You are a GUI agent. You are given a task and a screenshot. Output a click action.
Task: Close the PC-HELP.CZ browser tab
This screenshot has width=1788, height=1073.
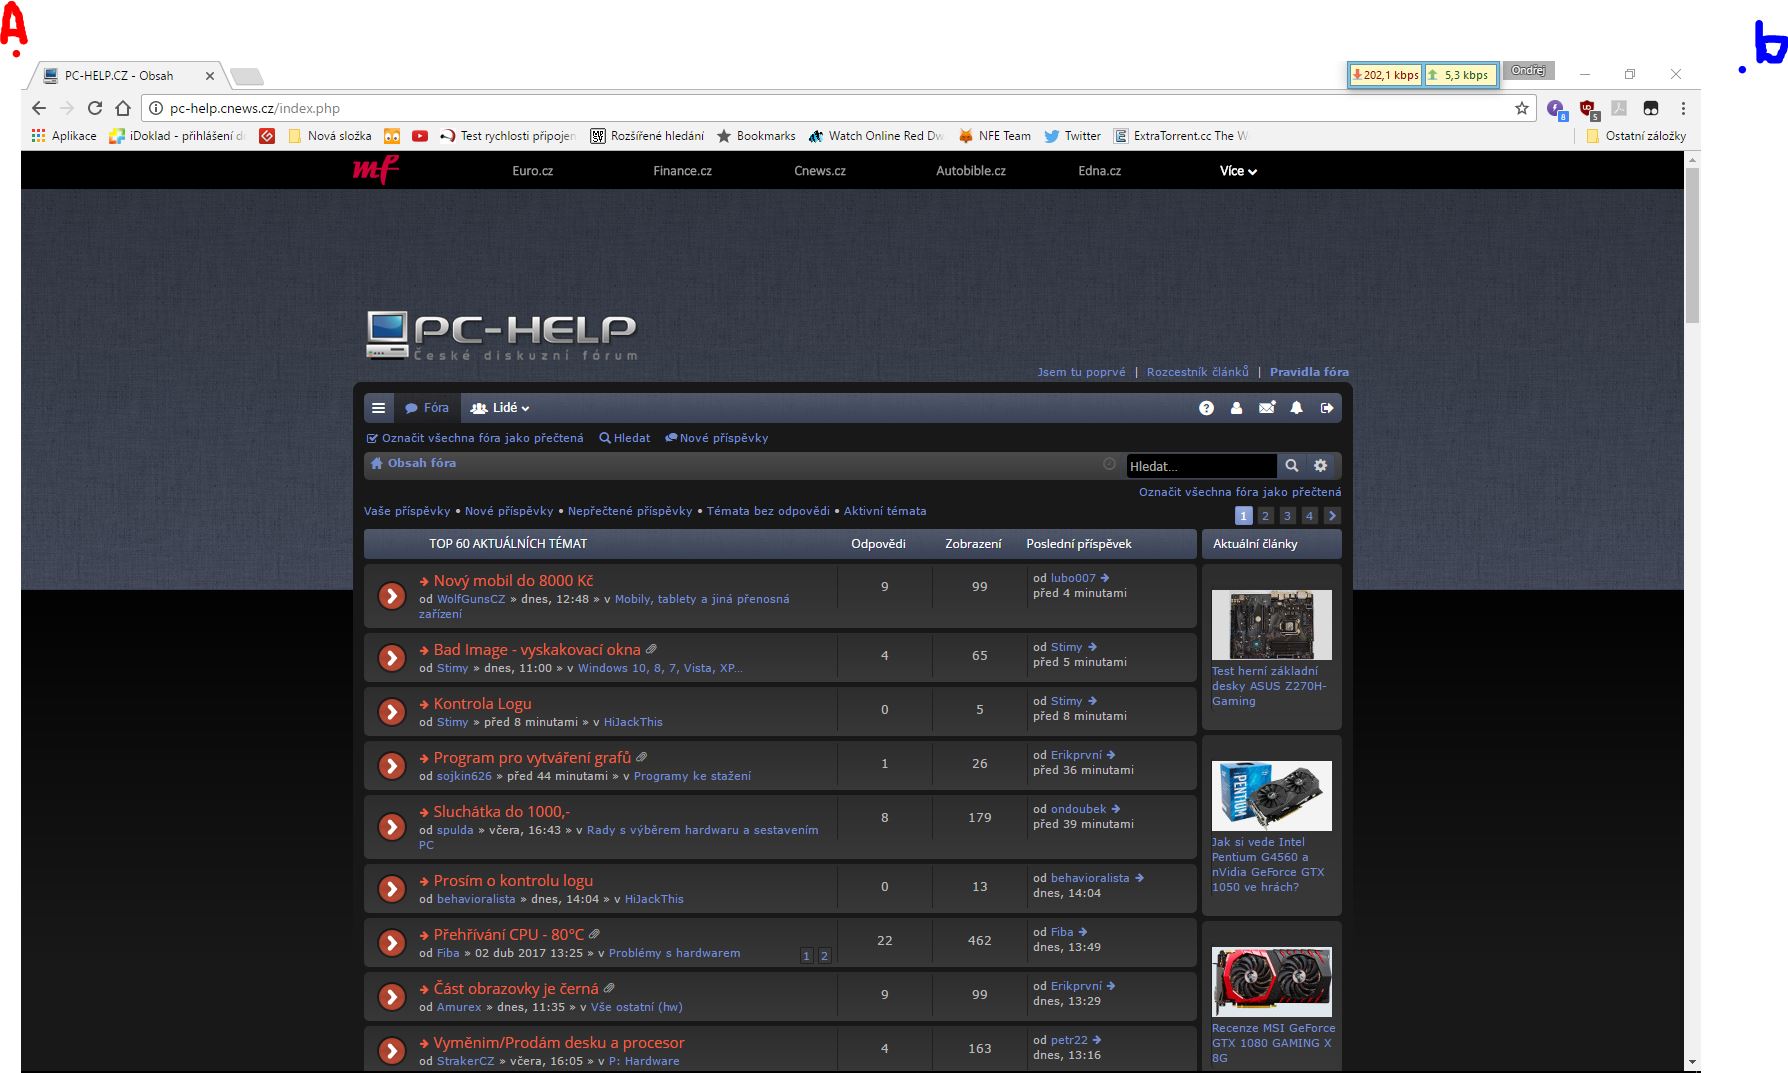click(x=210, y=76)
